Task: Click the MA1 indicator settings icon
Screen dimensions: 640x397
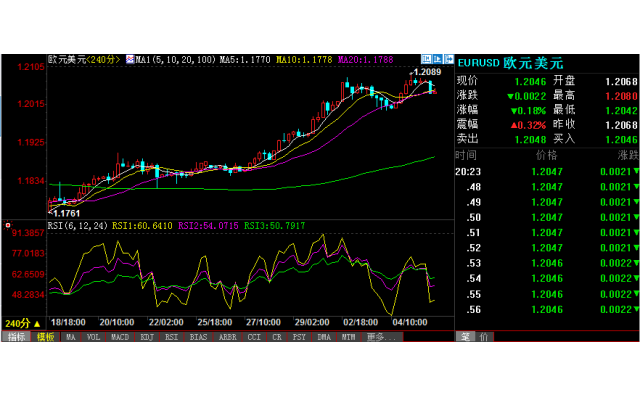Action: (130, 60)
